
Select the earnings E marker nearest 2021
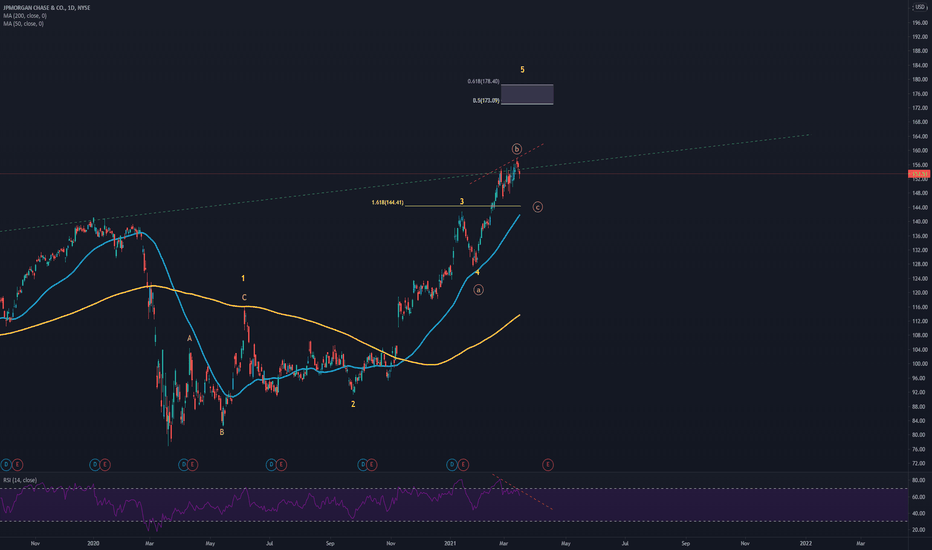[462, 464]
